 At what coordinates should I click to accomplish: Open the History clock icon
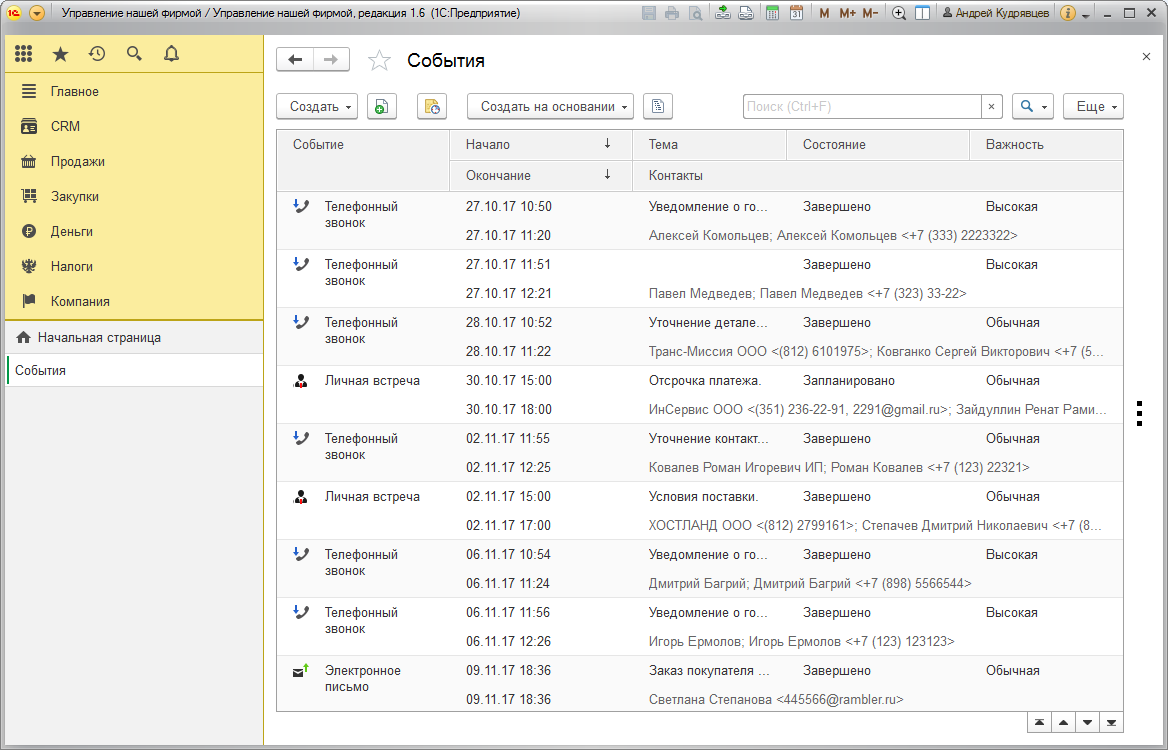point(97,54)
